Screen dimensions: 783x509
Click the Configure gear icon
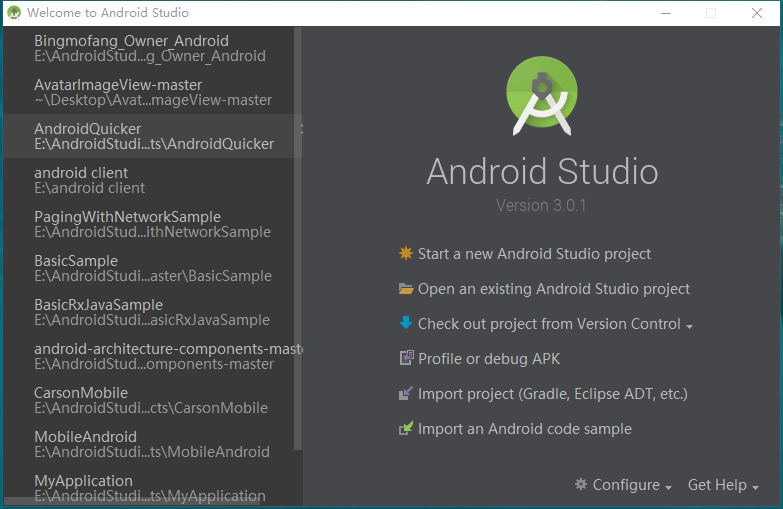pyautogui.click(x=581, y=484)
